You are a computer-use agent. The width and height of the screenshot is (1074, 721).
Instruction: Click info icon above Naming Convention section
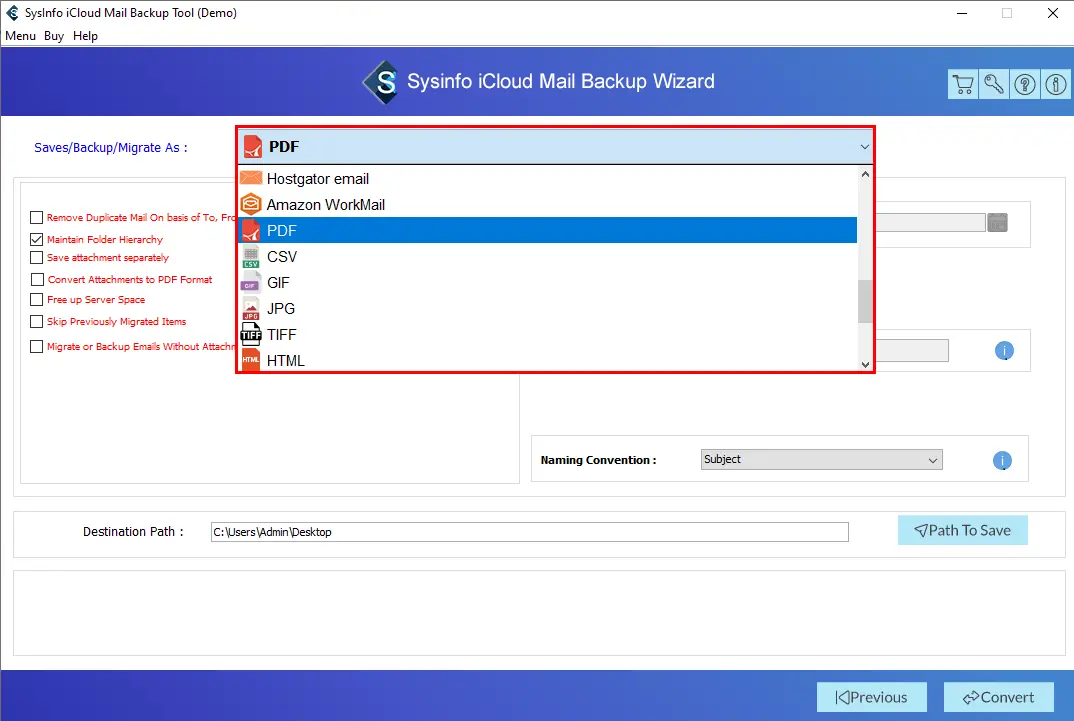coord(1004,351)
